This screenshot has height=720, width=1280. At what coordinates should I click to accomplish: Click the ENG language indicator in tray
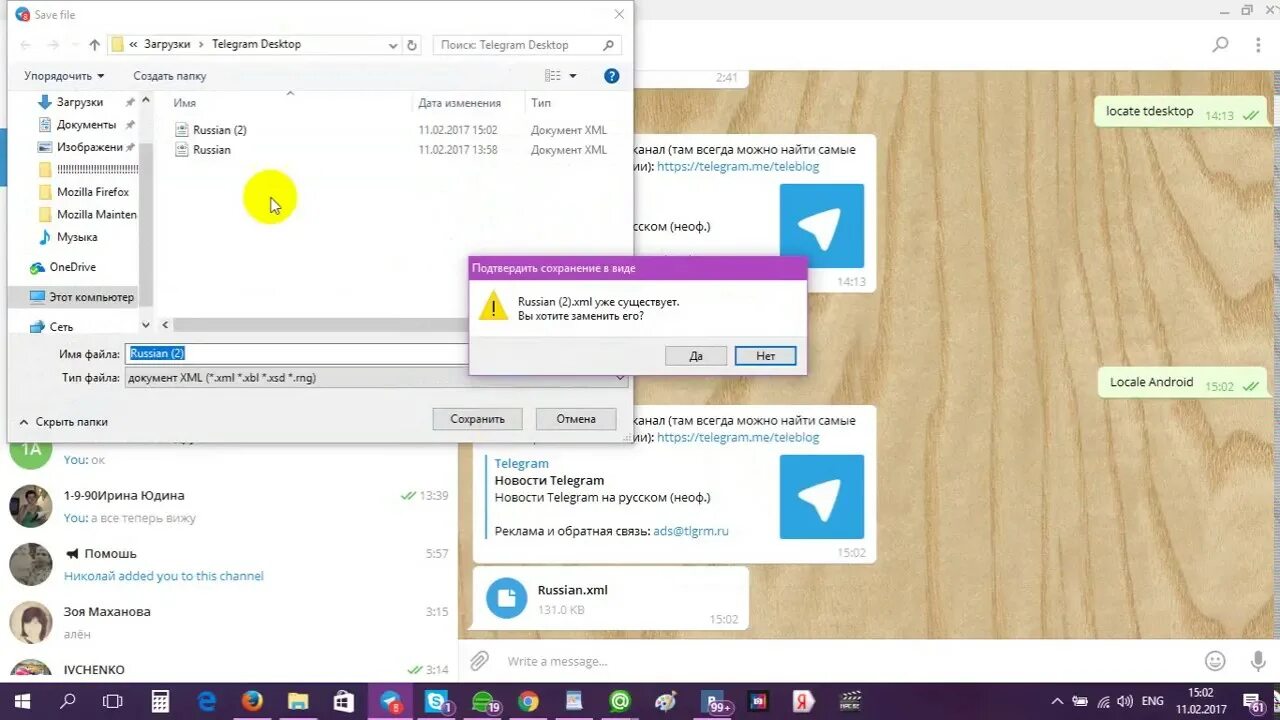(x=1152, y=701)
